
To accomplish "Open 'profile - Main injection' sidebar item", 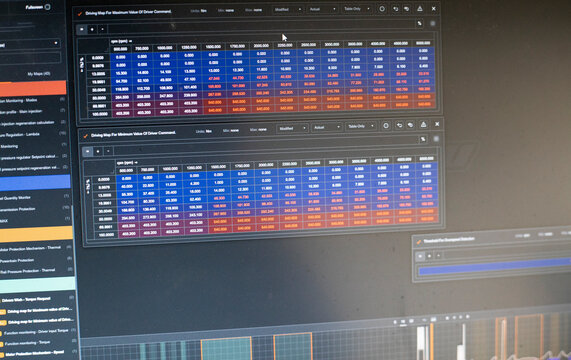I will pyautogui.click(x=21, y=111).
